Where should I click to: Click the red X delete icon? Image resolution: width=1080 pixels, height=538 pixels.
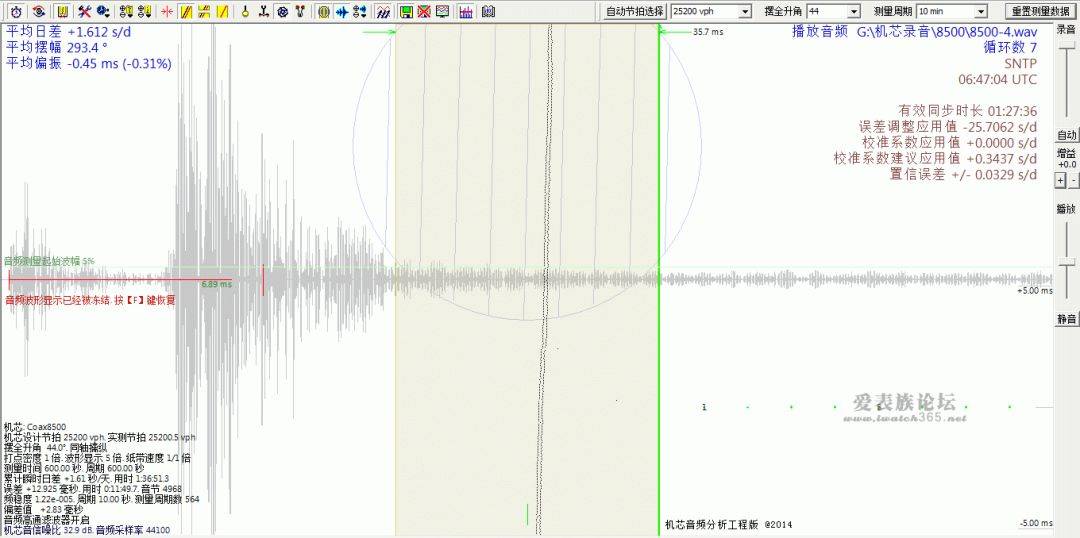[x=424, y=11]
